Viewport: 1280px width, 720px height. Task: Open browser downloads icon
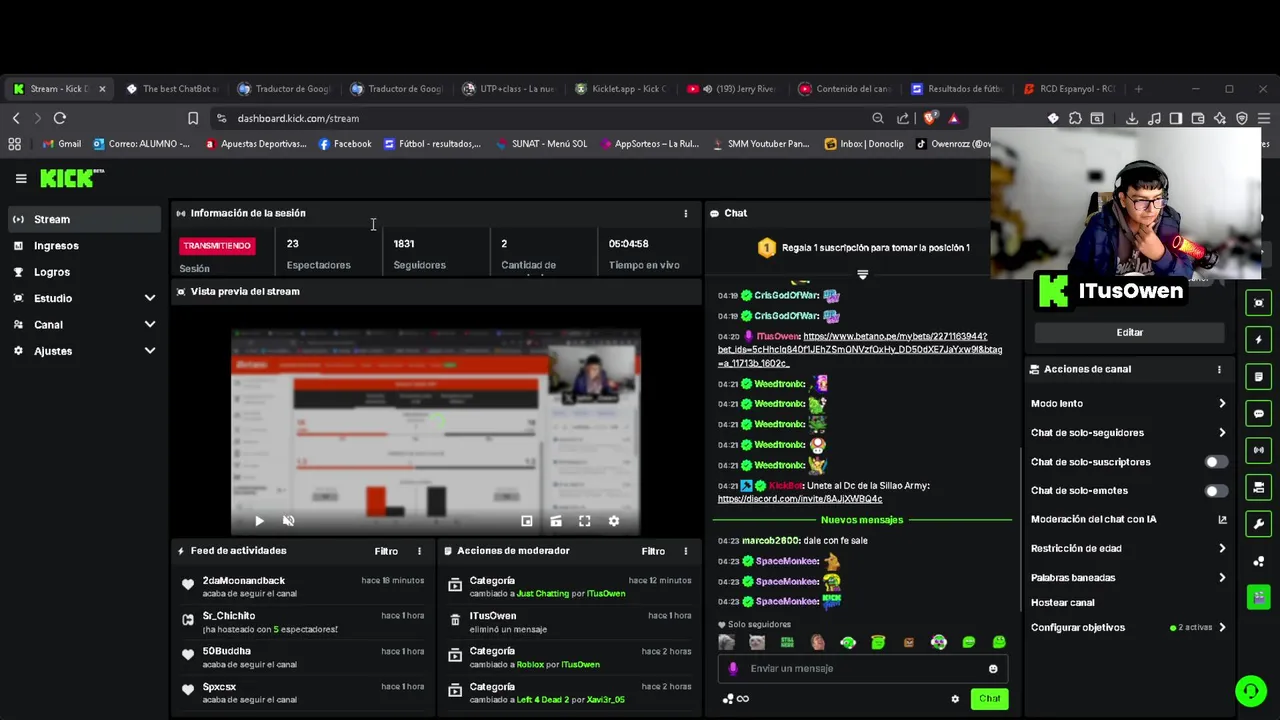point(1132,118)
